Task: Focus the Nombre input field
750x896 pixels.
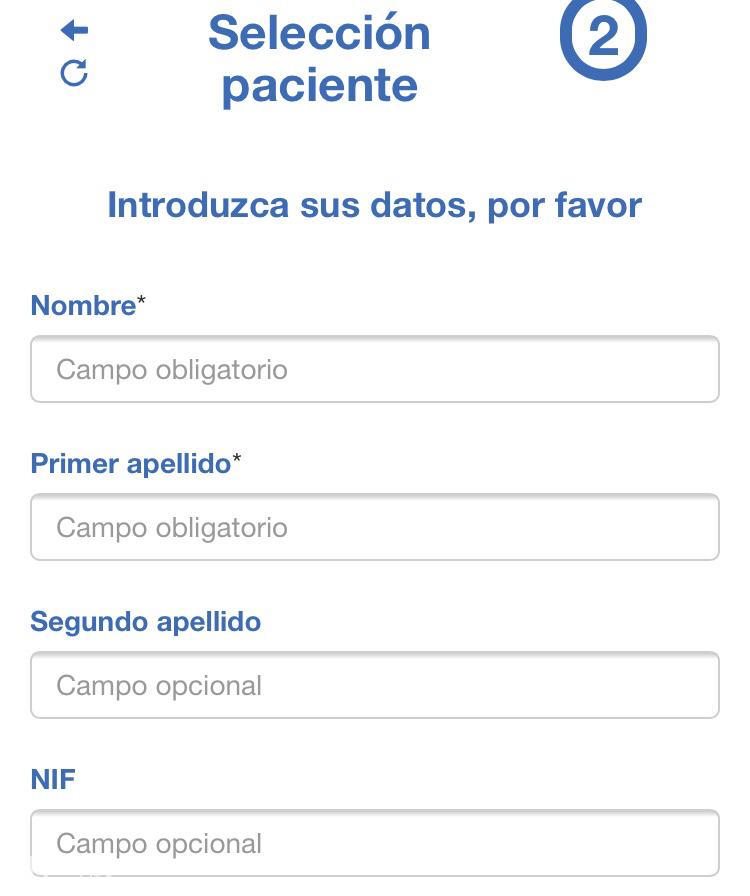Action: pos(375,369)
